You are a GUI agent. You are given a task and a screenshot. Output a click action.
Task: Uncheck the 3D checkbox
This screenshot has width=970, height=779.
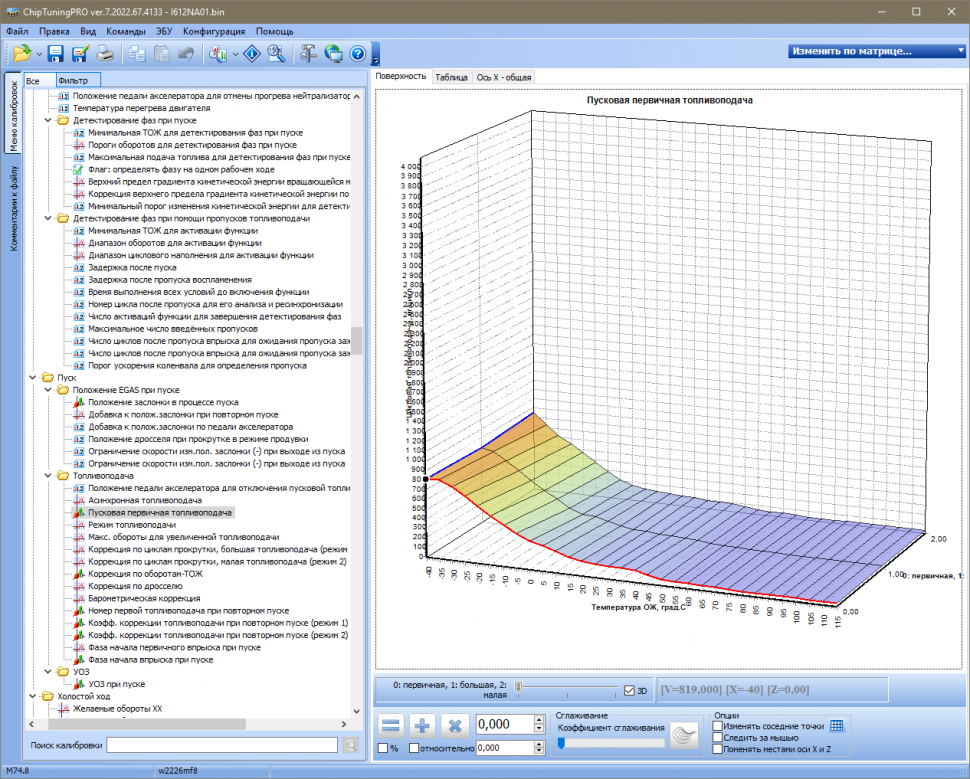629,690
